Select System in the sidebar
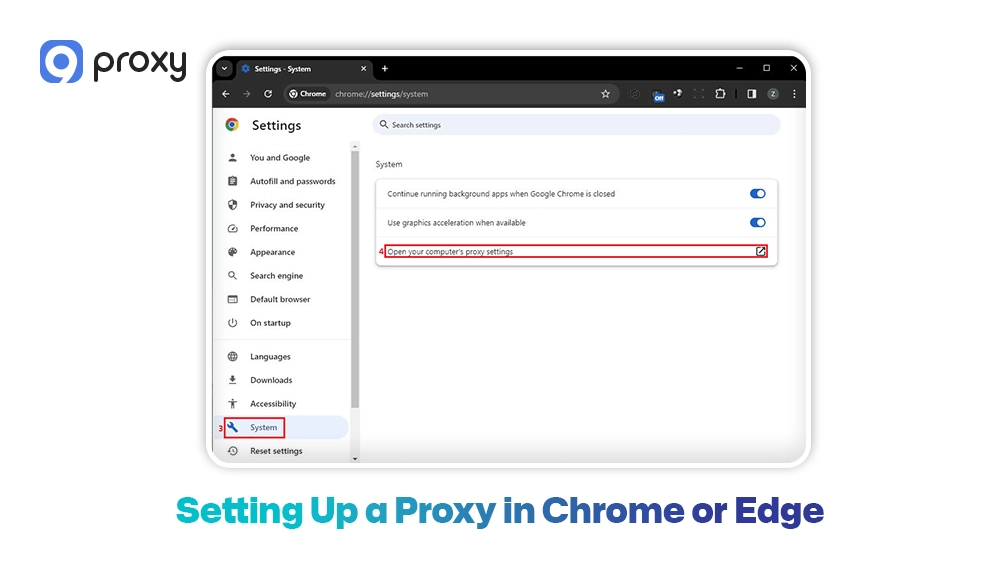This screenshot has height=563, width=1000. tap(263, 427)
